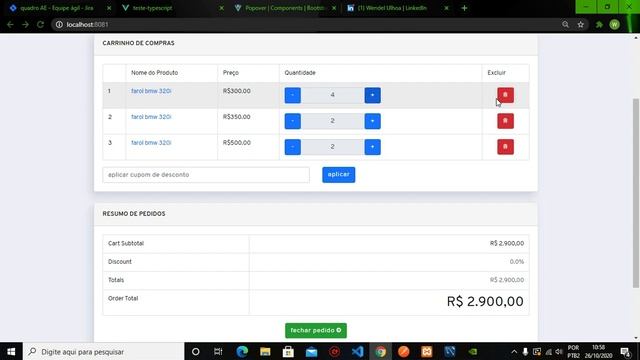
Task: Open the notification center icon
Action: click(x=626, y=351)
